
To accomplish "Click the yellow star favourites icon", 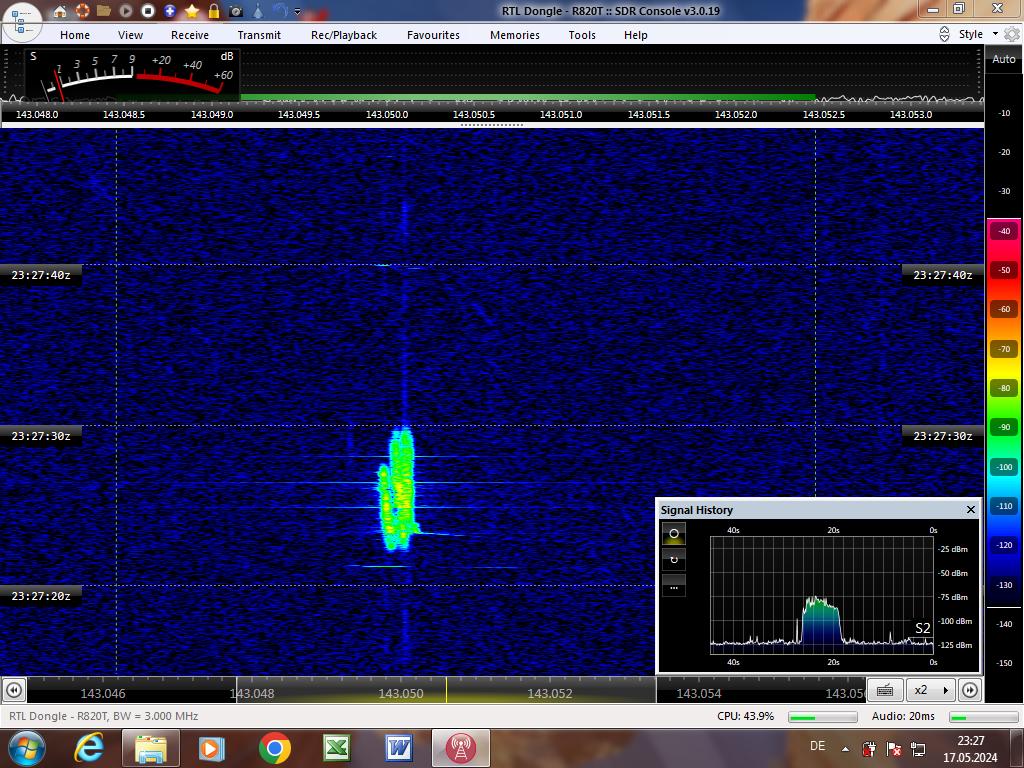I will point(192,10).
